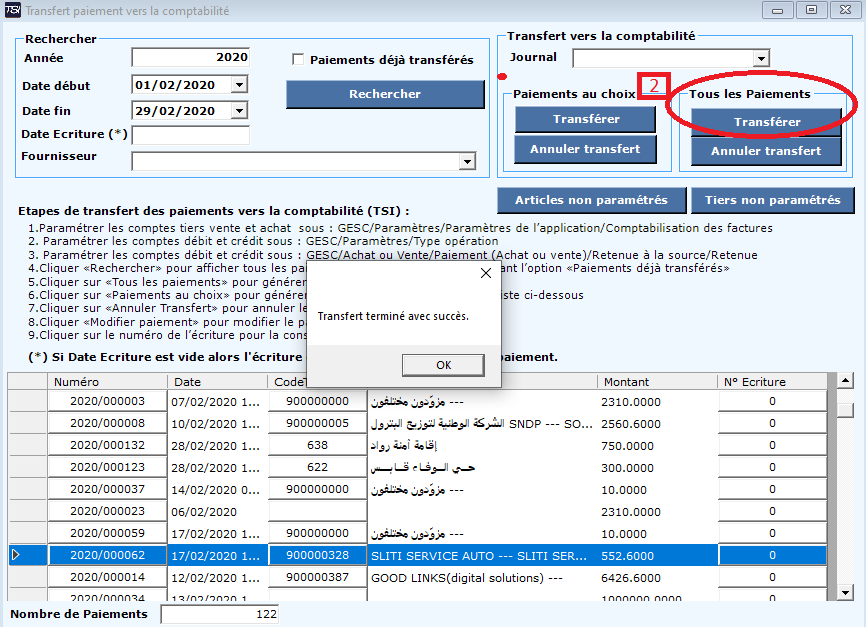
Task: Maximize the Transfert paiement window
Action: click(811, 10)
